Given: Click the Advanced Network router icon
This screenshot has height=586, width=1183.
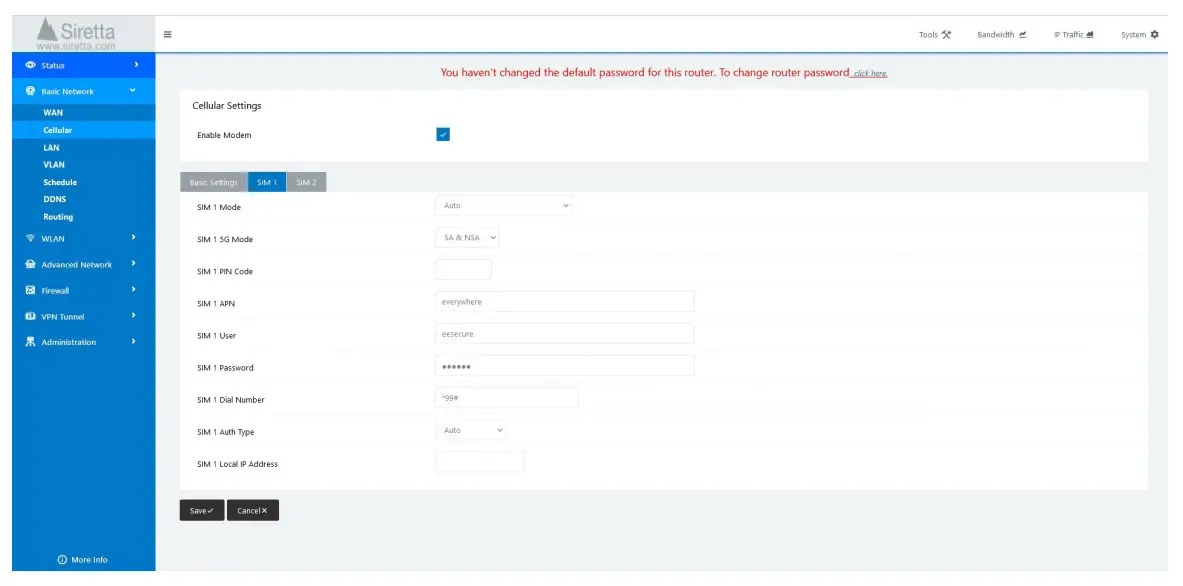Looking at the screenshot, I should click(x=30, y=264).
